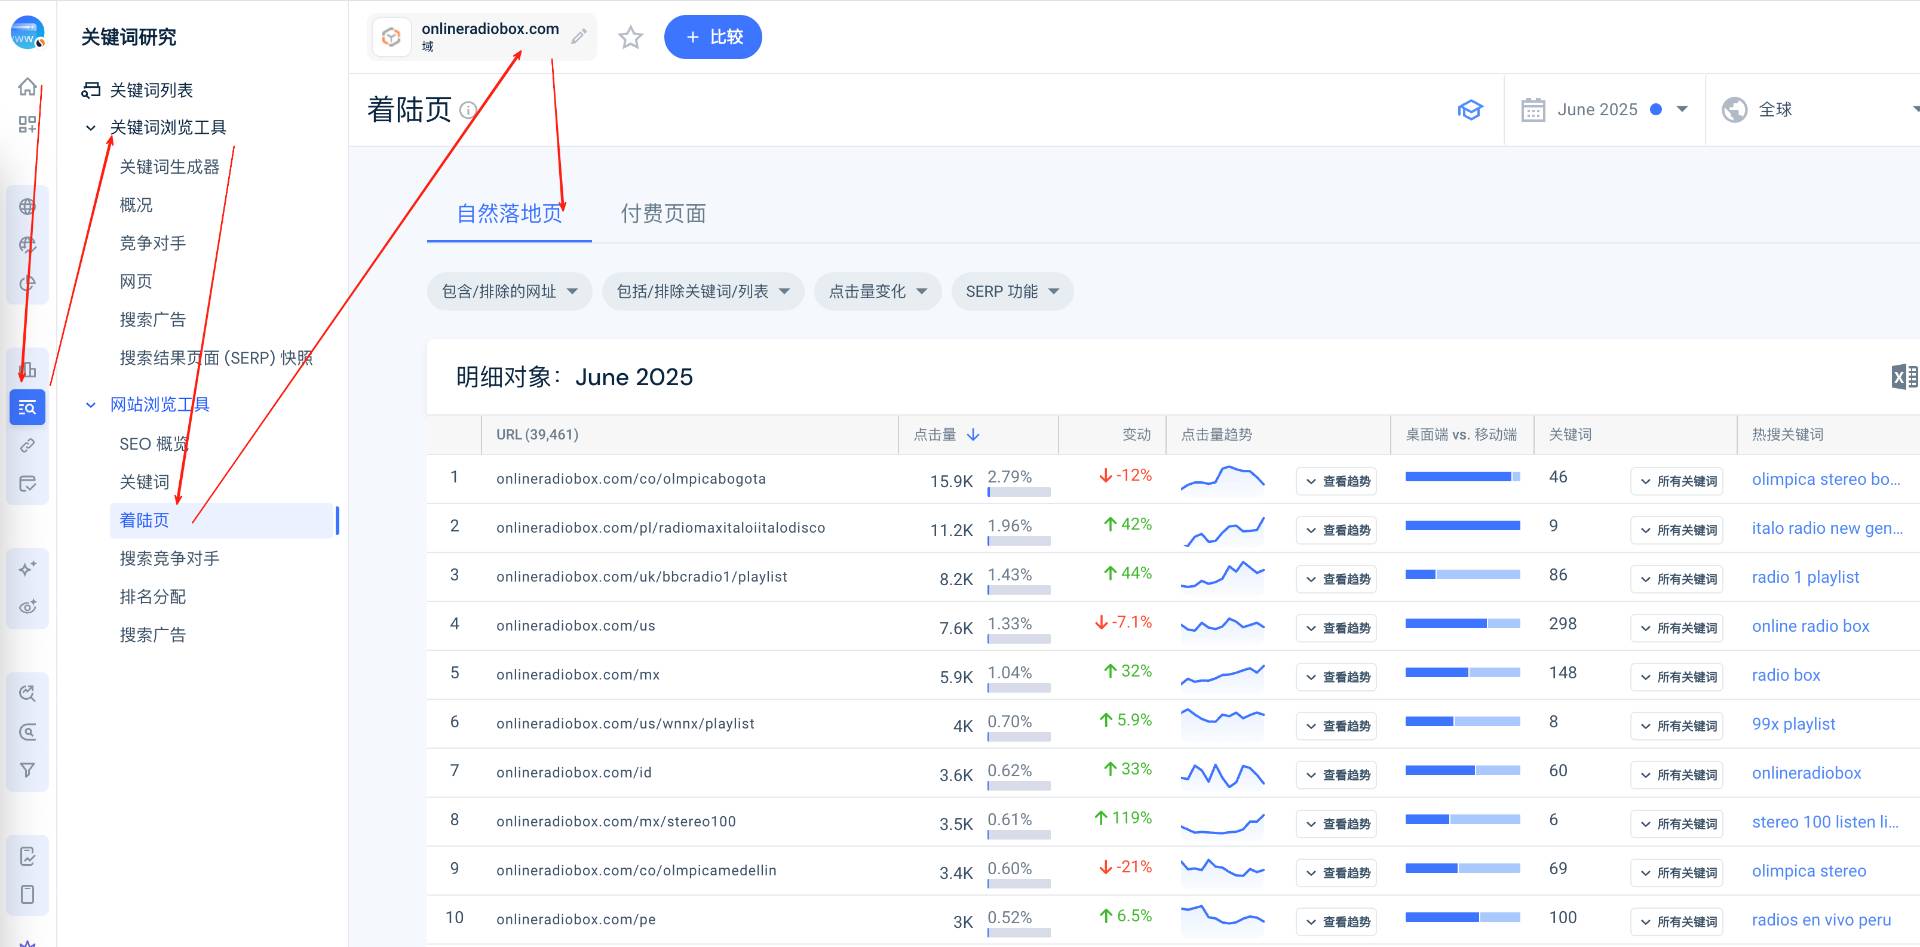Click the 变动 column header

pos(1136,435)
